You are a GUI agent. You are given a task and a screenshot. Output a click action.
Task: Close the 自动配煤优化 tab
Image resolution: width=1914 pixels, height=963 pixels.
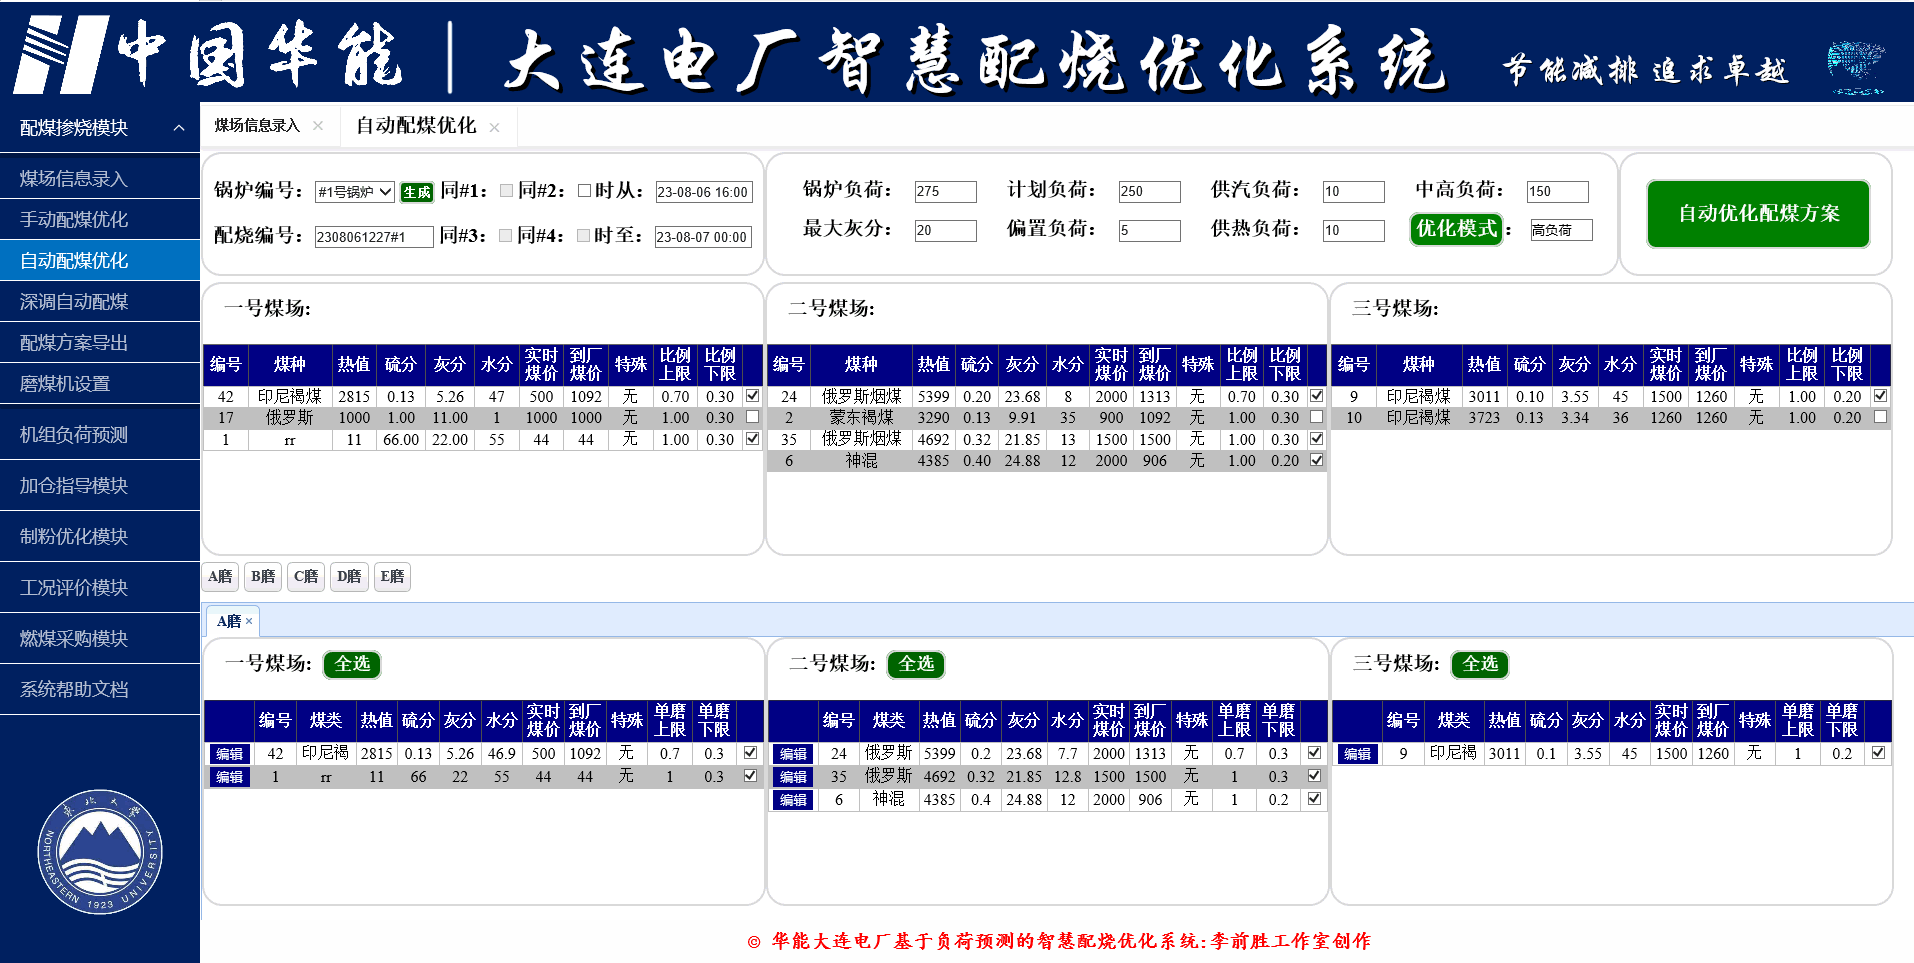494,127
